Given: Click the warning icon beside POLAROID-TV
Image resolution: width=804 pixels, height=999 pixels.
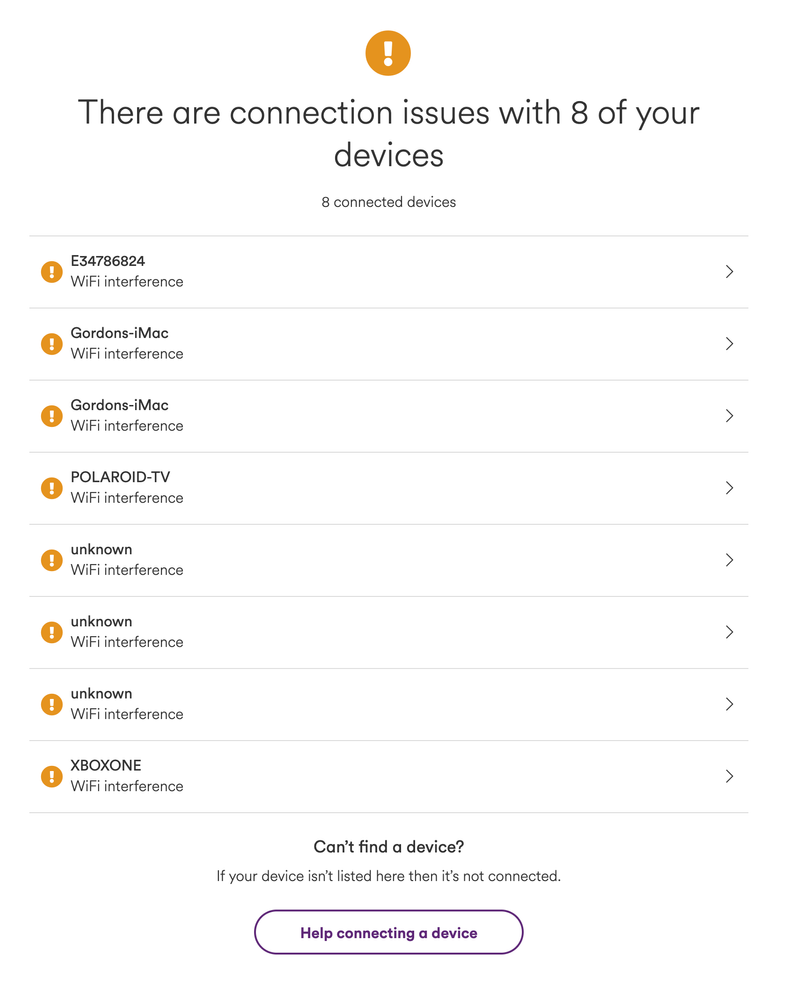Looking at the screenshot, I should tap(52, 488).
